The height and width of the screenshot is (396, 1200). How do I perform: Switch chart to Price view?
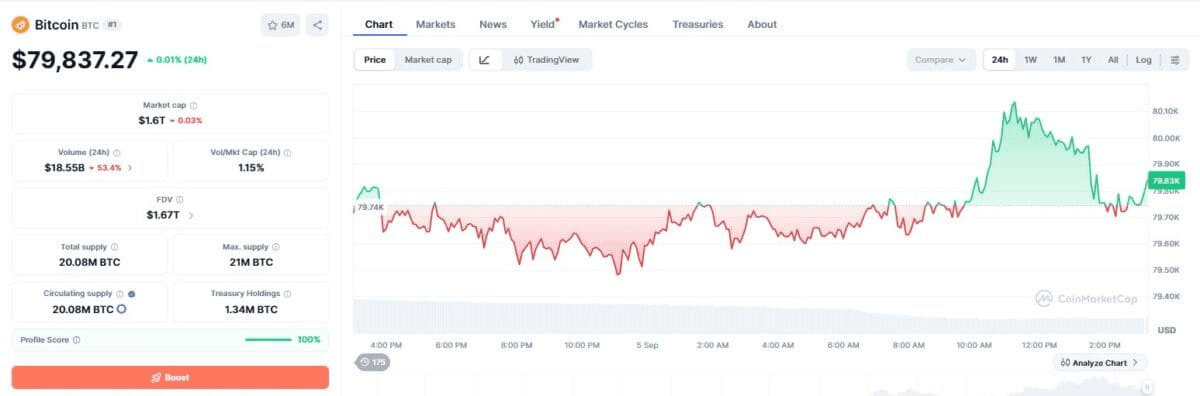tap(375, 60)
